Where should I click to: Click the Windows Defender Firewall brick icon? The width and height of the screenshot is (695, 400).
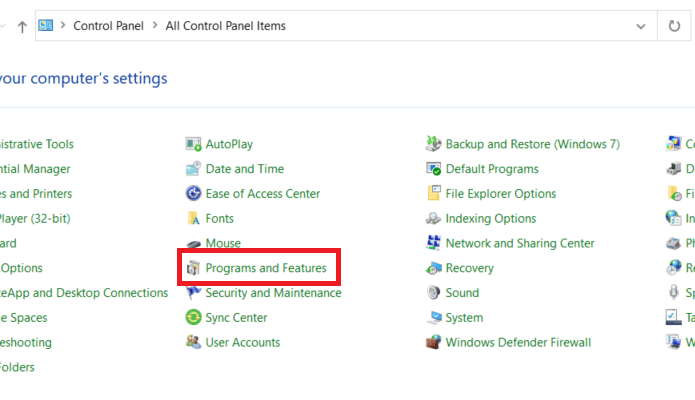433,342
